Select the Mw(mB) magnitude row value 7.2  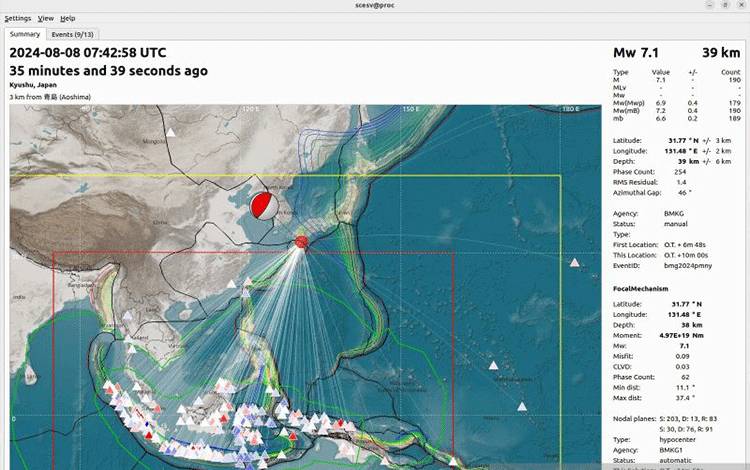click(661, 110)
